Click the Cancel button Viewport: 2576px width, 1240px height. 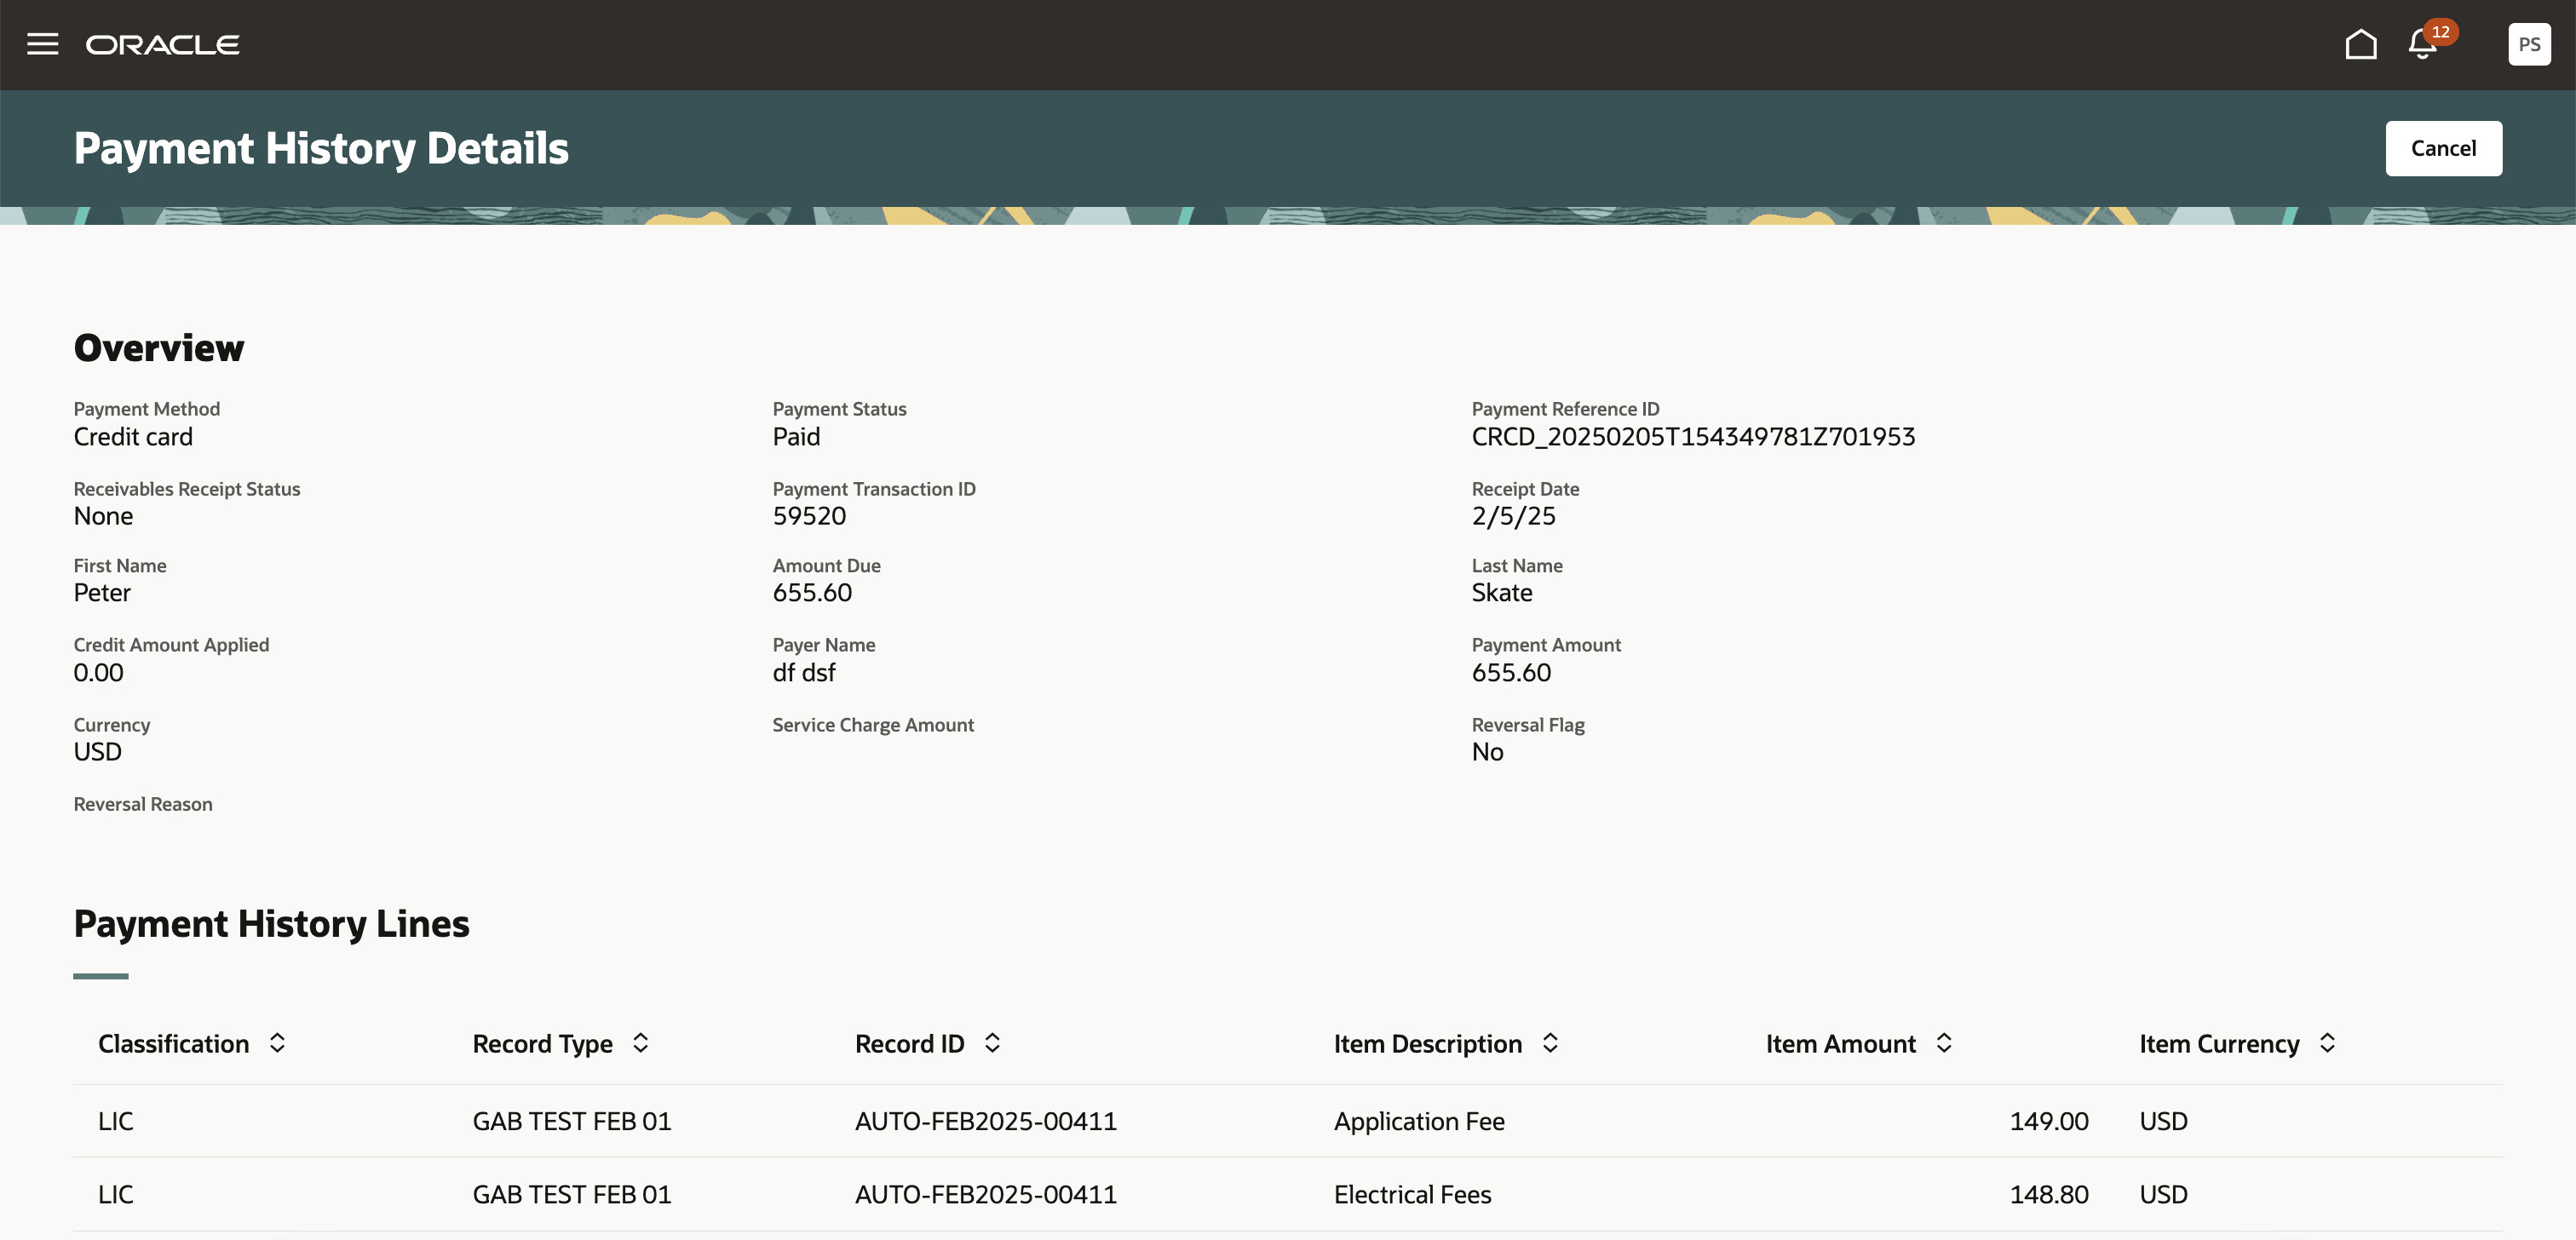coord(2443,148)
